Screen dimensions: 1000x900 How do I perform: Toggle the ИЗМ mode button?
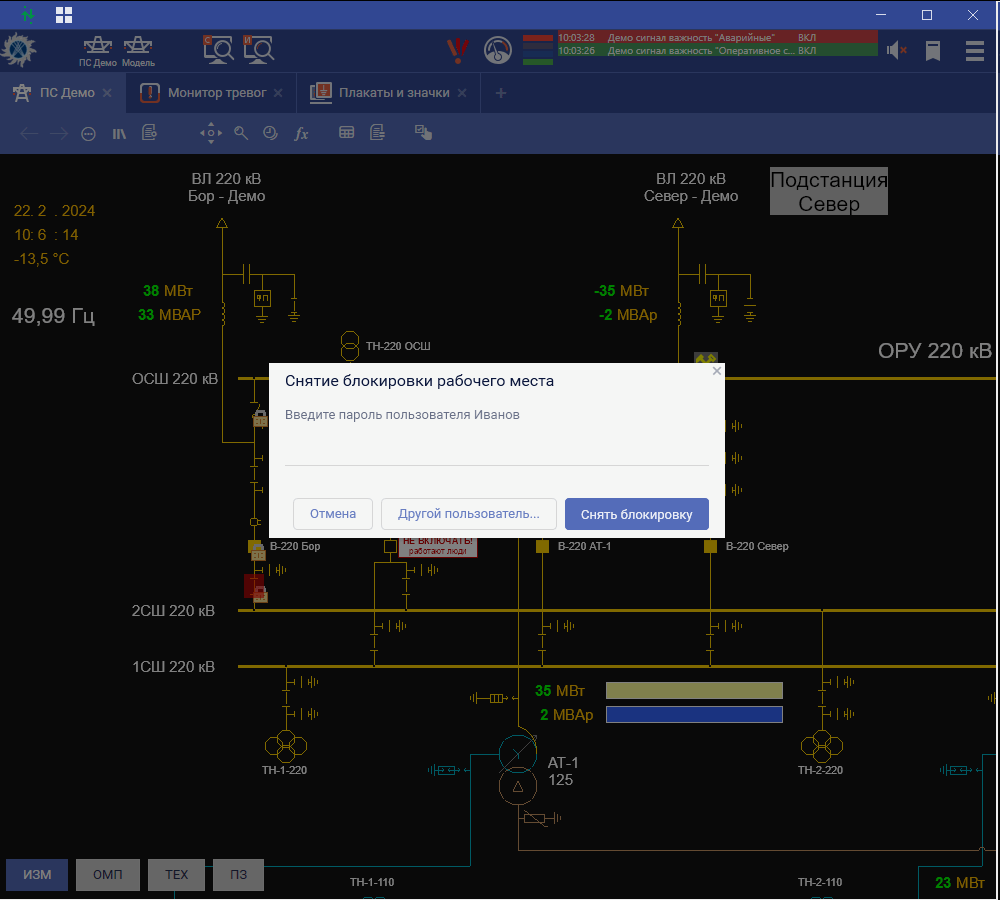(x=37, y=875)
